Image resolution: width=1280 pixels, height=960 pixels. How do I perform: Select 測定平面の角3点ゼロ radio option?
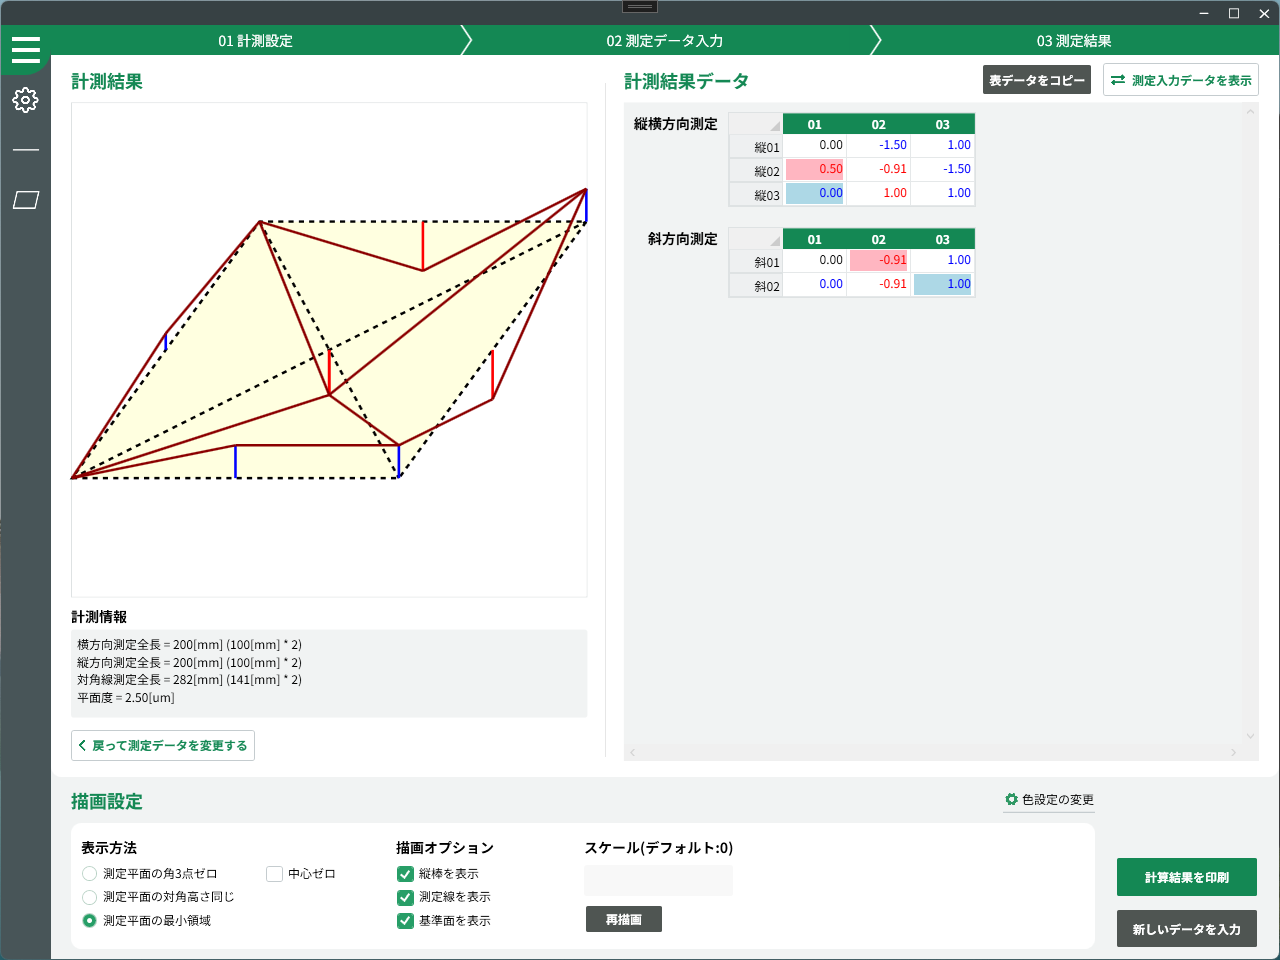point(90,874)
